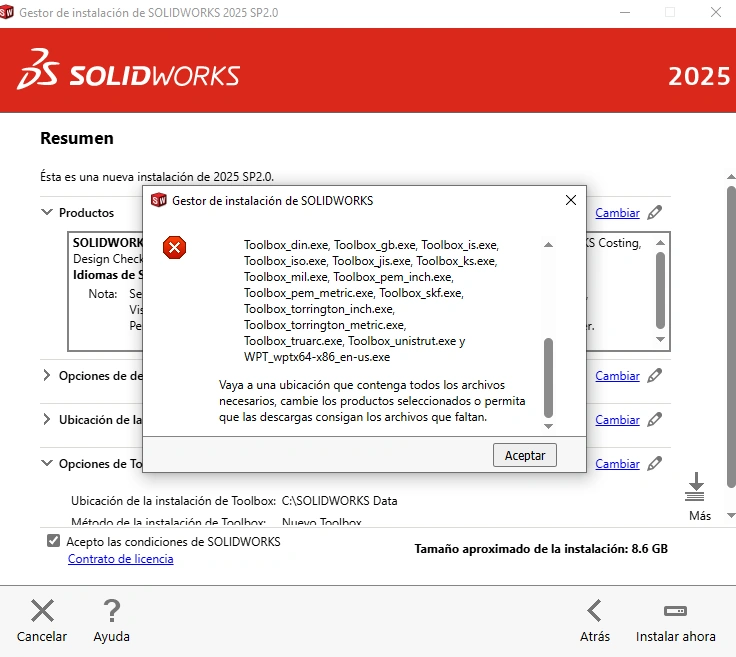The image size is (736, 657).
Task: Click pencil icon beside Opciones de Toolbox
Action: 654,464
